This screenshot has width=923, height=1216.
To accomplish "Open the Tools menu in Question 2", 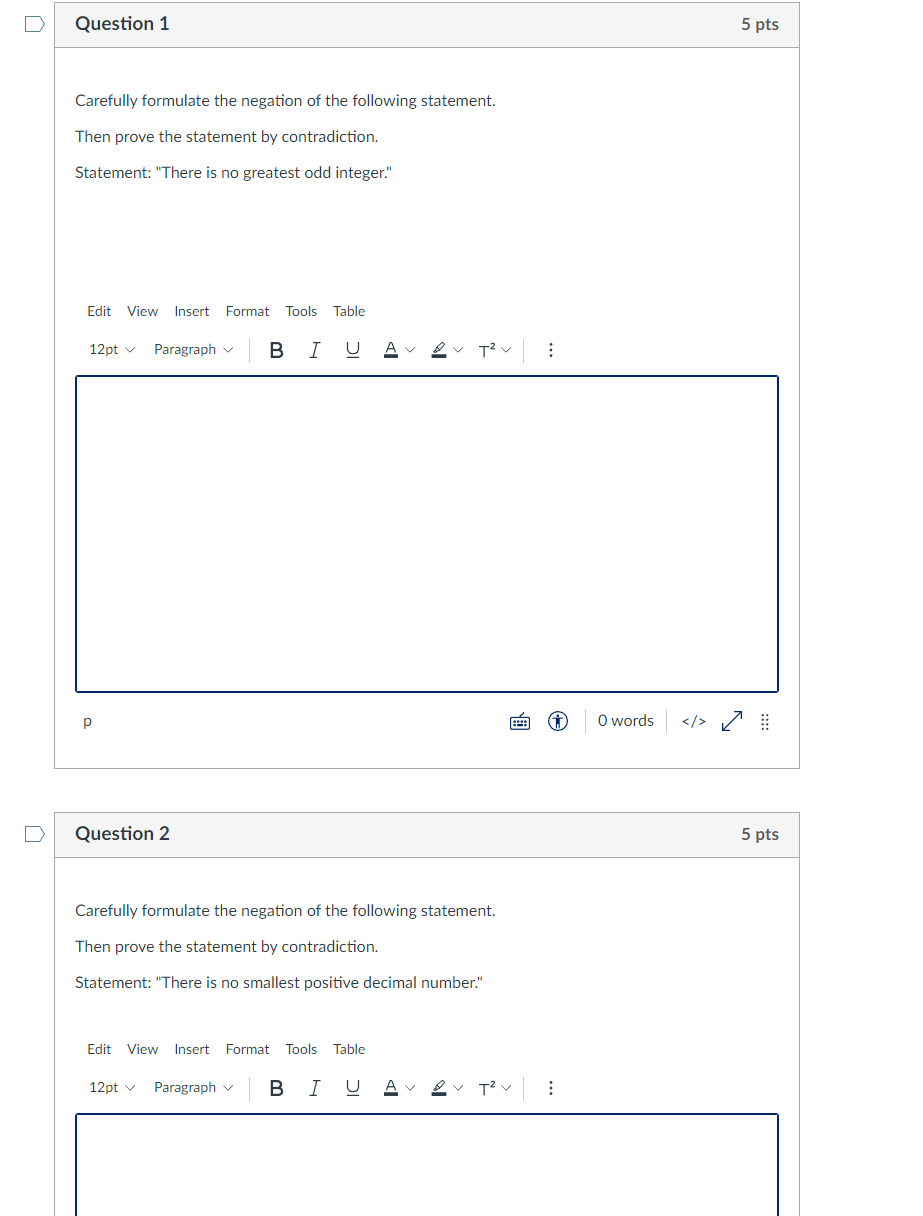I will click(x=301, y=1049).
